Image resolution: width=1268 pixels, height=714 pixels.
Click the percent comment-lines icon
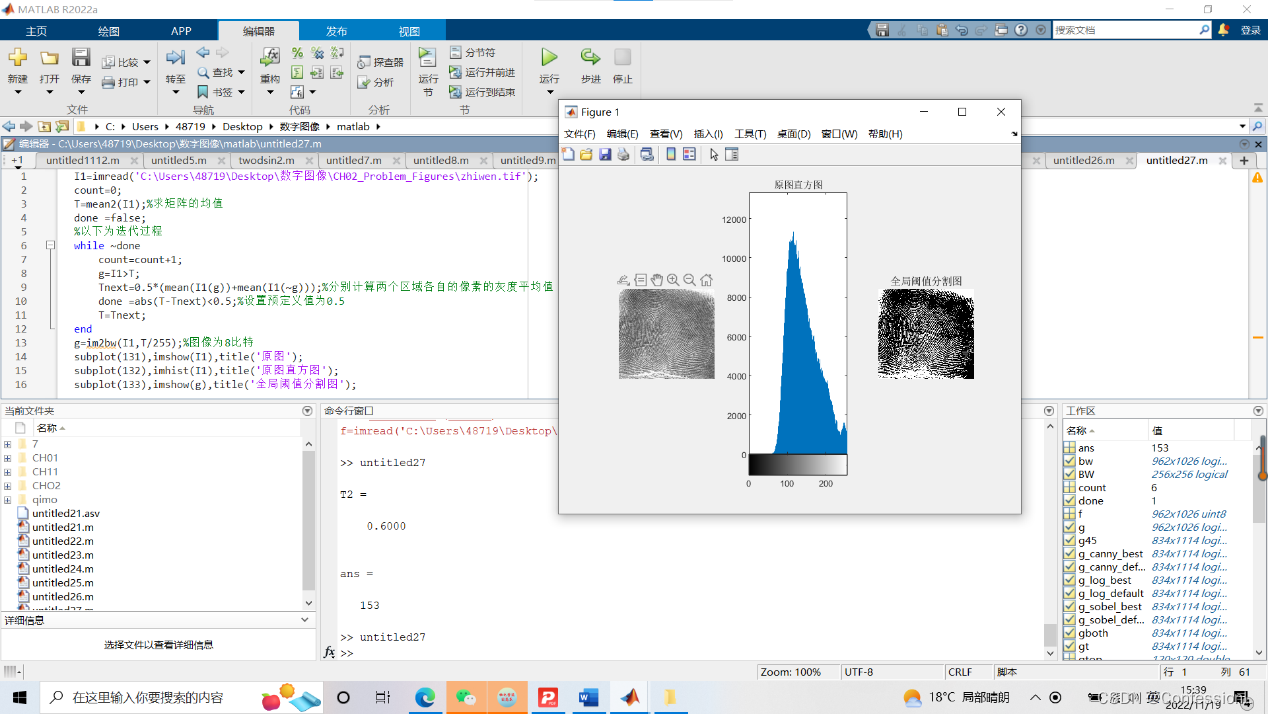(297, 53)
